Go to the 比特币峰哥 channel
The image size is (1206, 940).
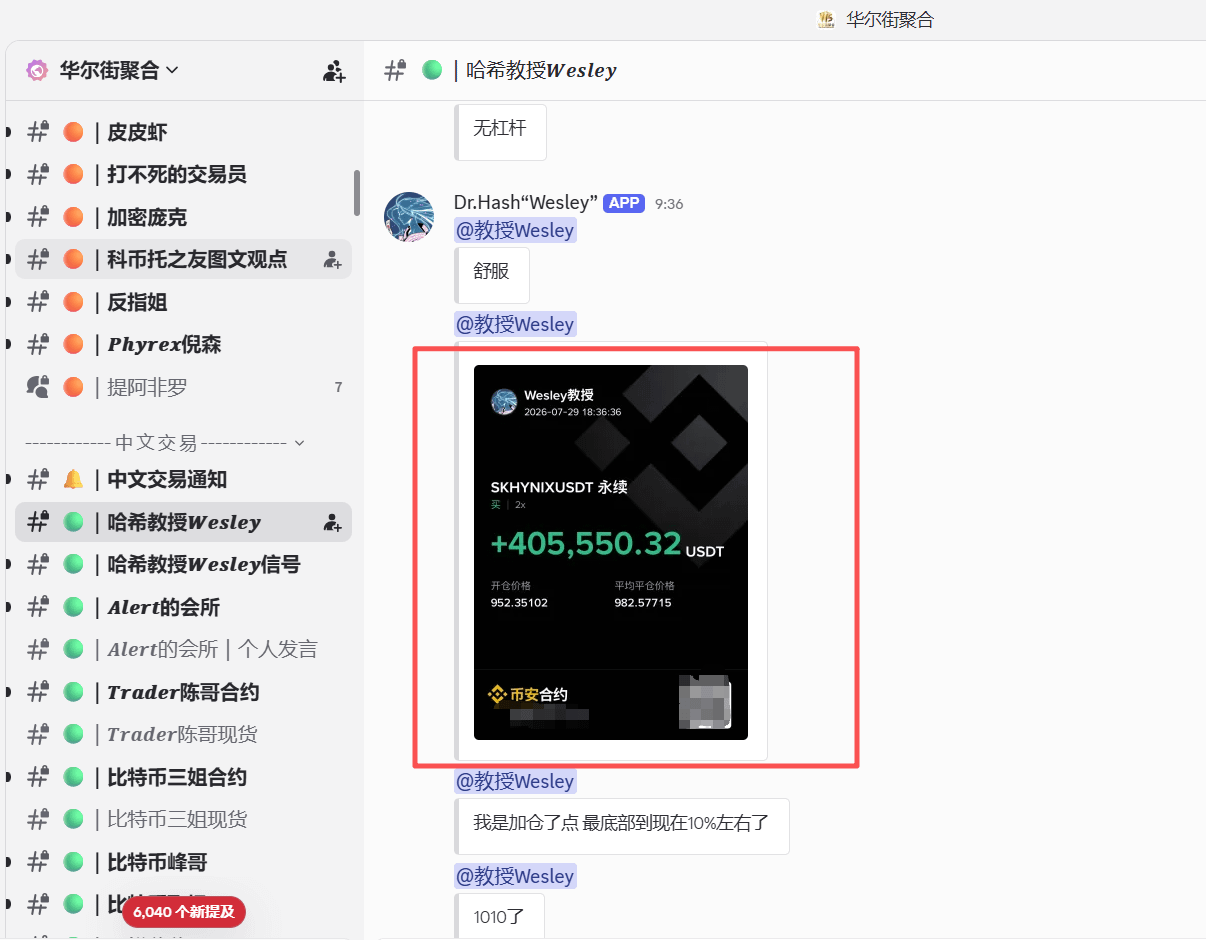[183, 862]
